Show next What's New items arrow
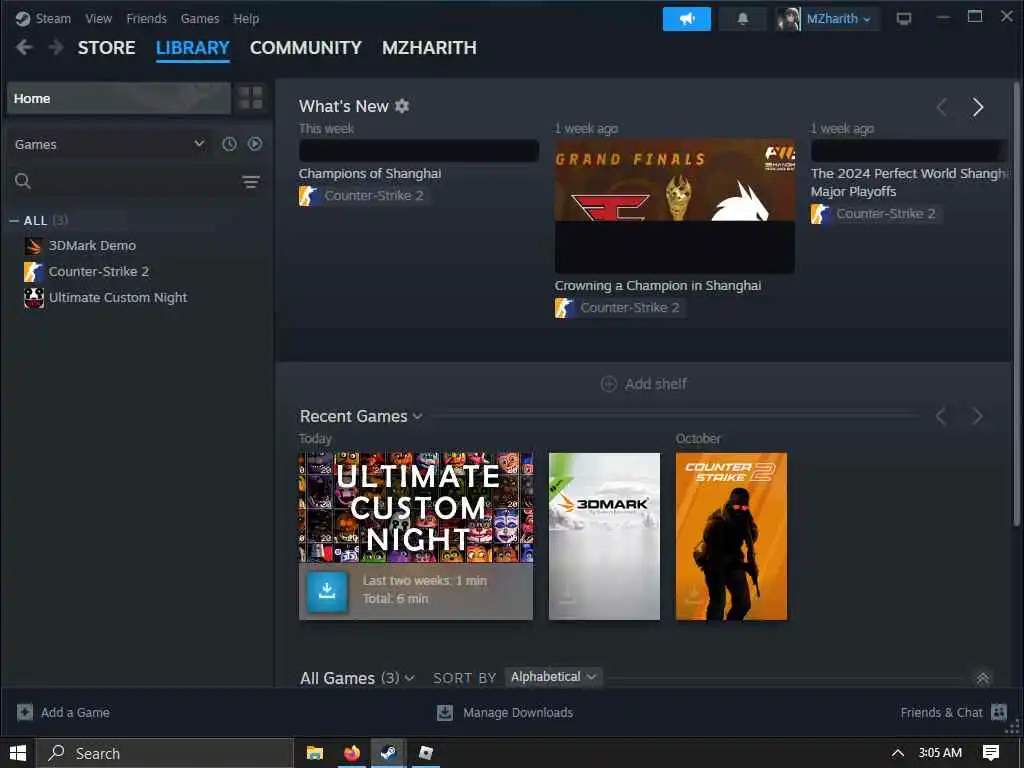Screen dimensions: 1024x768 point(978,107)
